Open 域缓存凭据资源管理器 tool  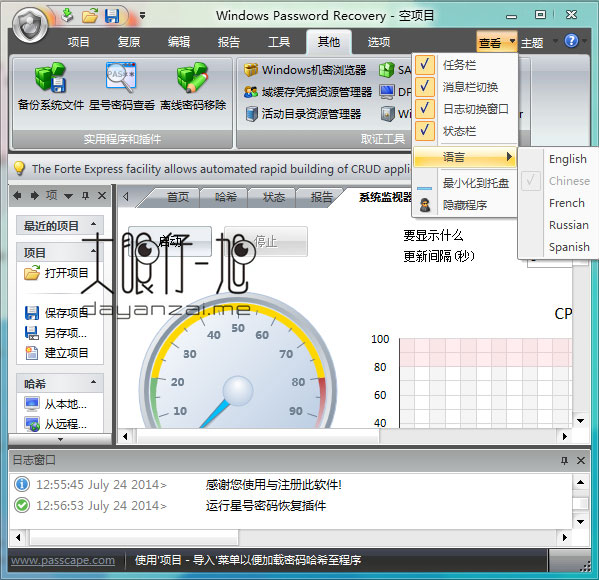point(308,92)
